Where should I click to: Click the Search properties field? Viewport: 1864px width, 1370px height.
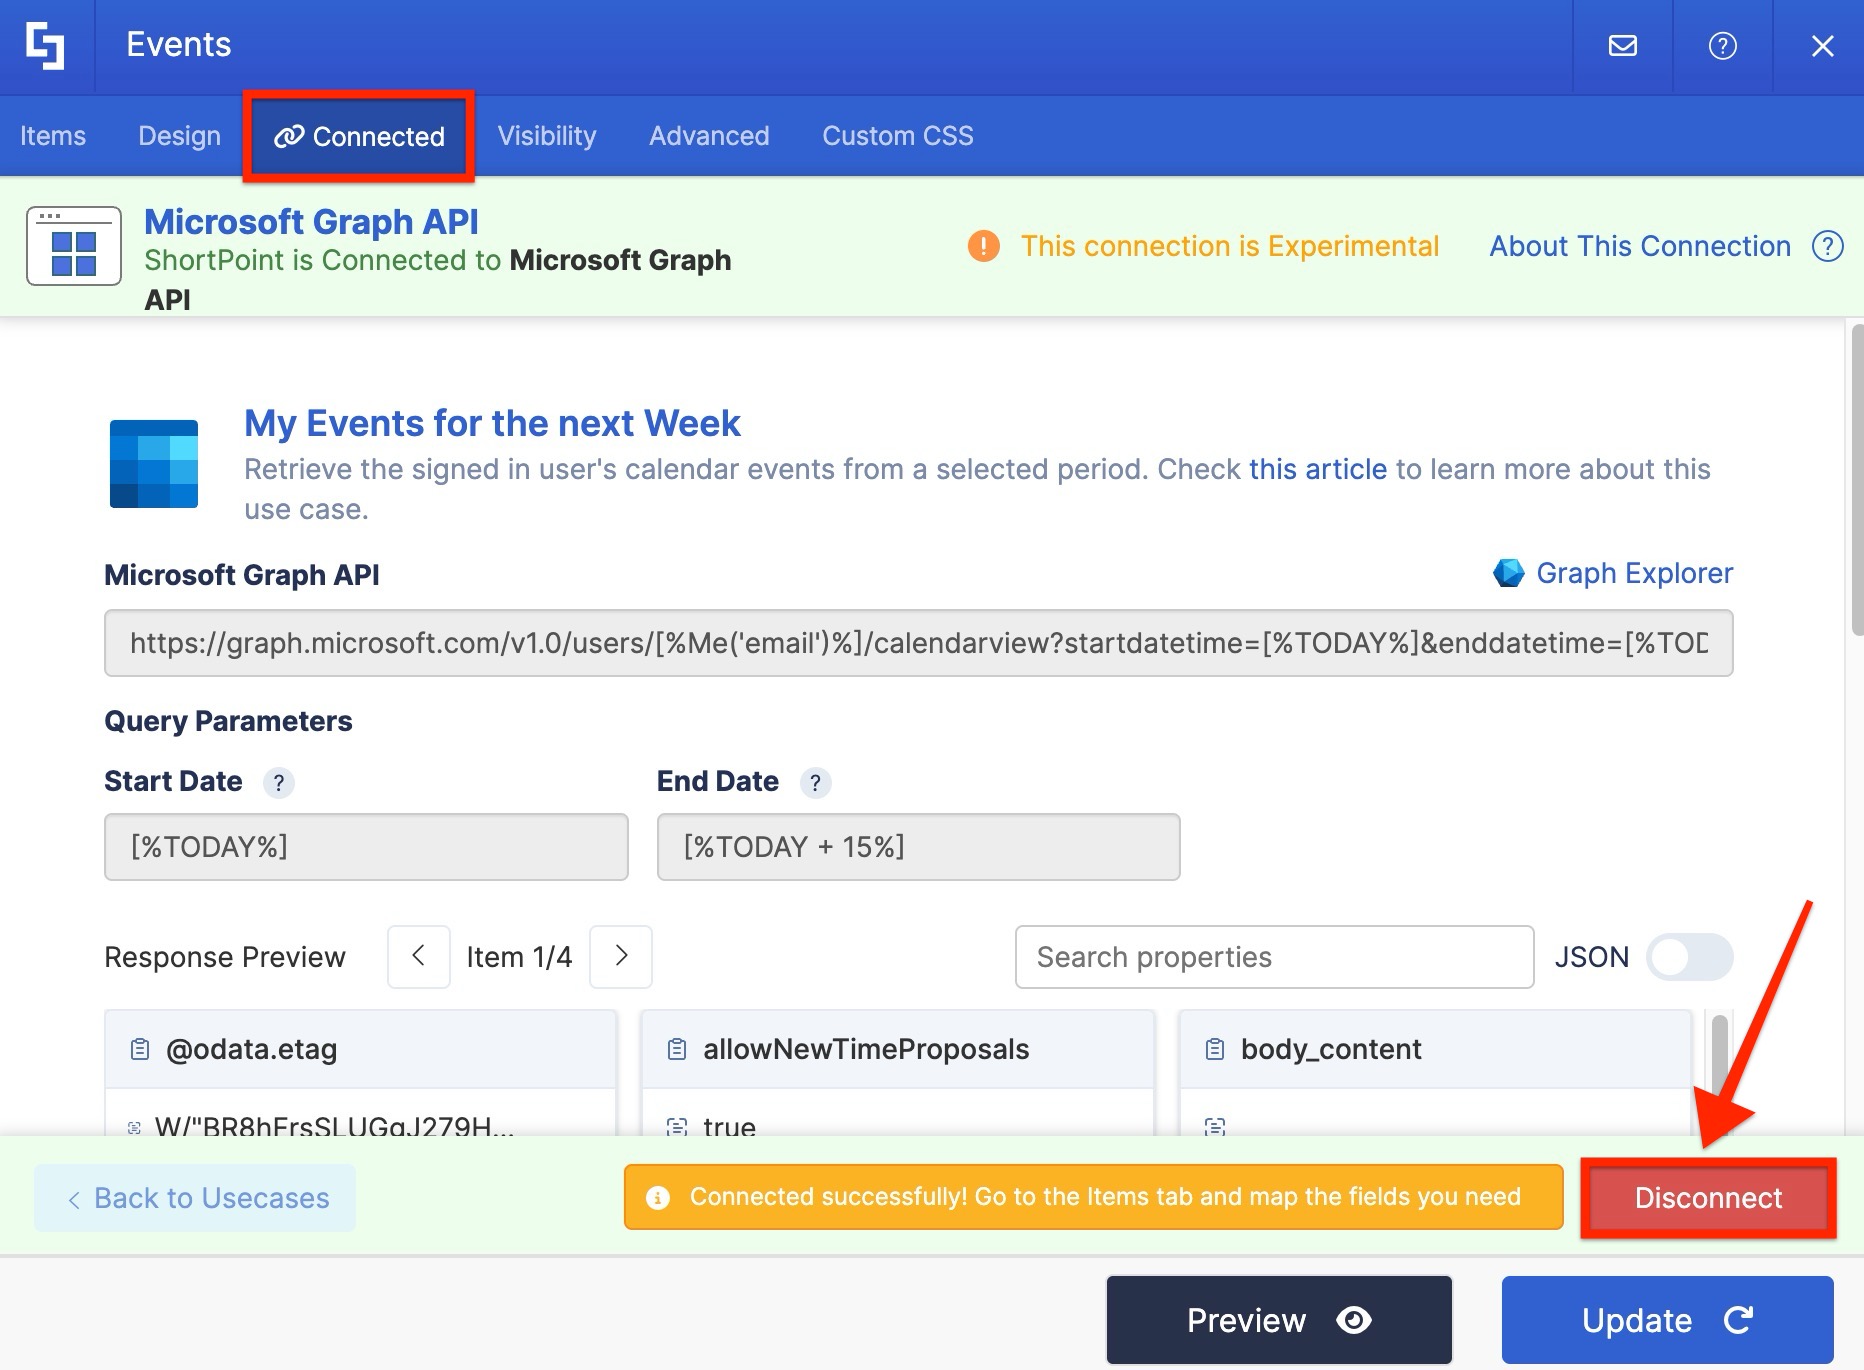pos(1274,957)
